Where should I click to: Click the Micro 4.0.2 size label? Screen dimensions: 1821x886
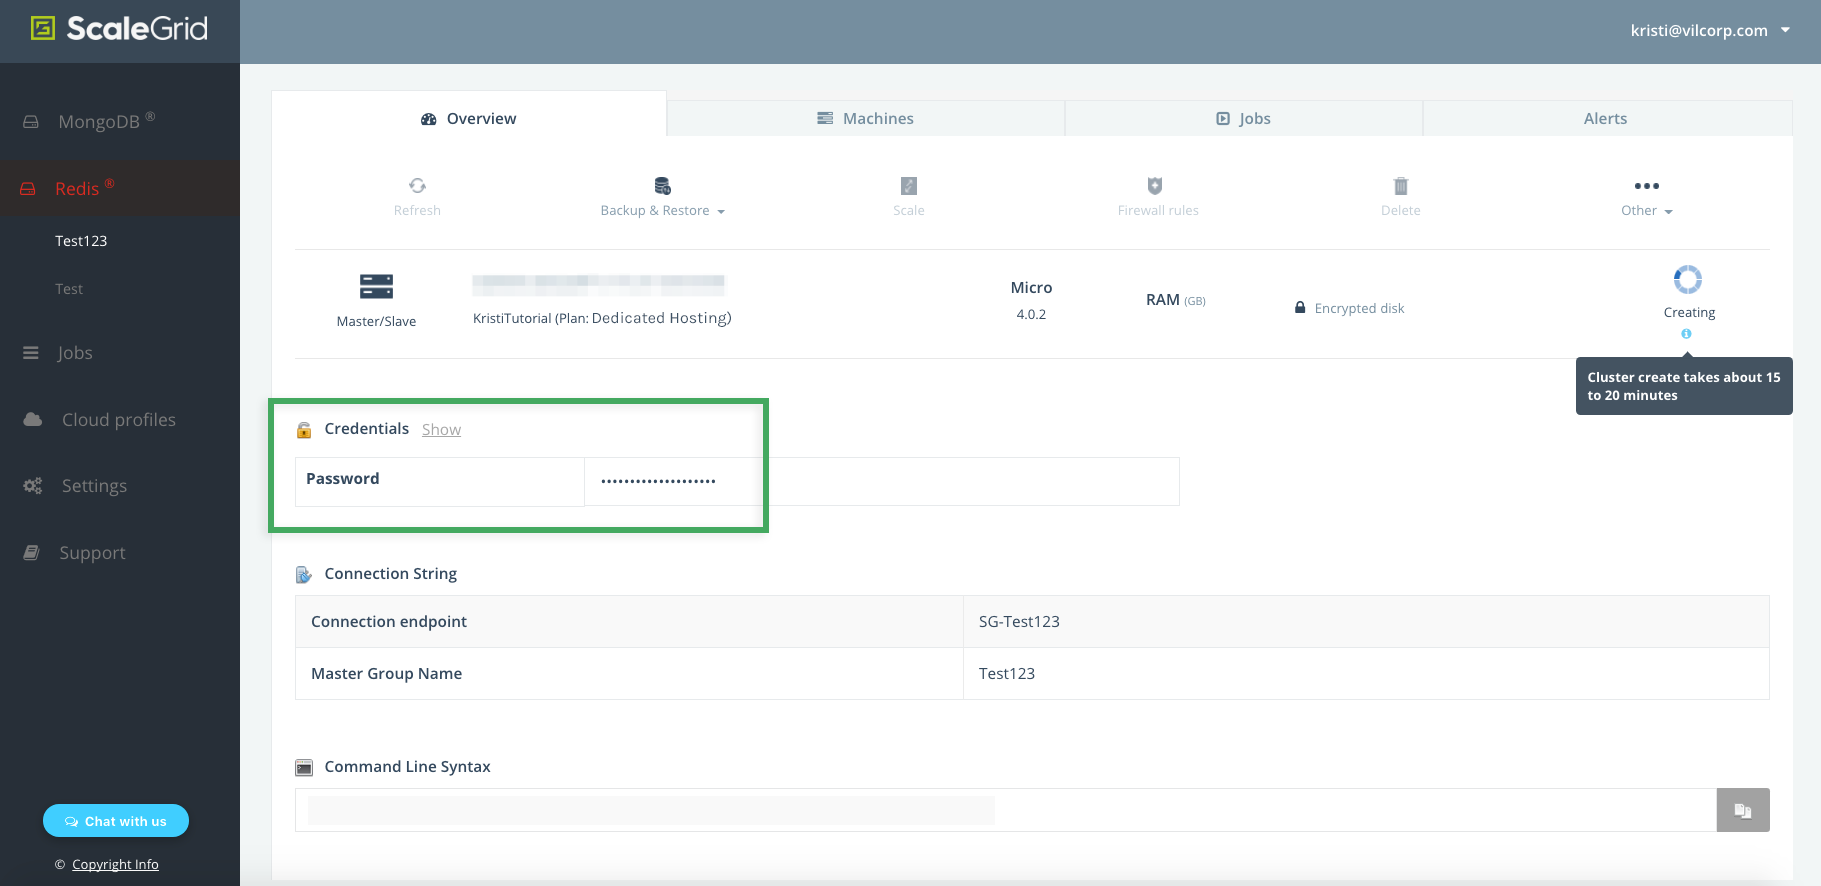tap(1031, 300)
